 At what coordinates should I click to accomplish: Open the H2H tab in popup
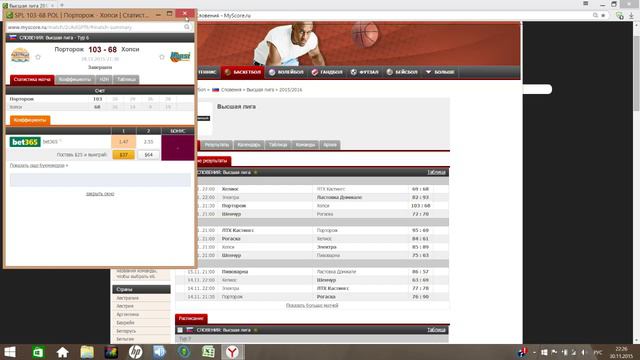coord(104,79)
